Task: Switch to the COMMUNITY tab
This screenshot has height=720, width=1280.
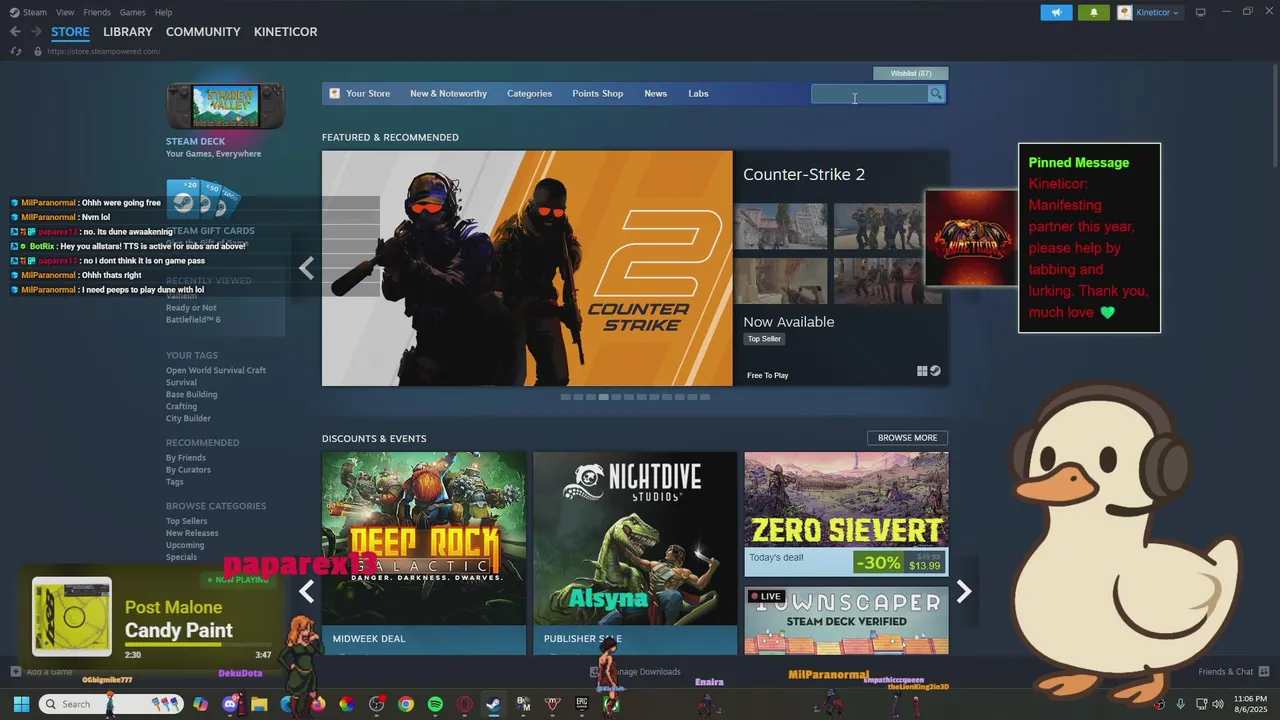Action: click(203, 32)
